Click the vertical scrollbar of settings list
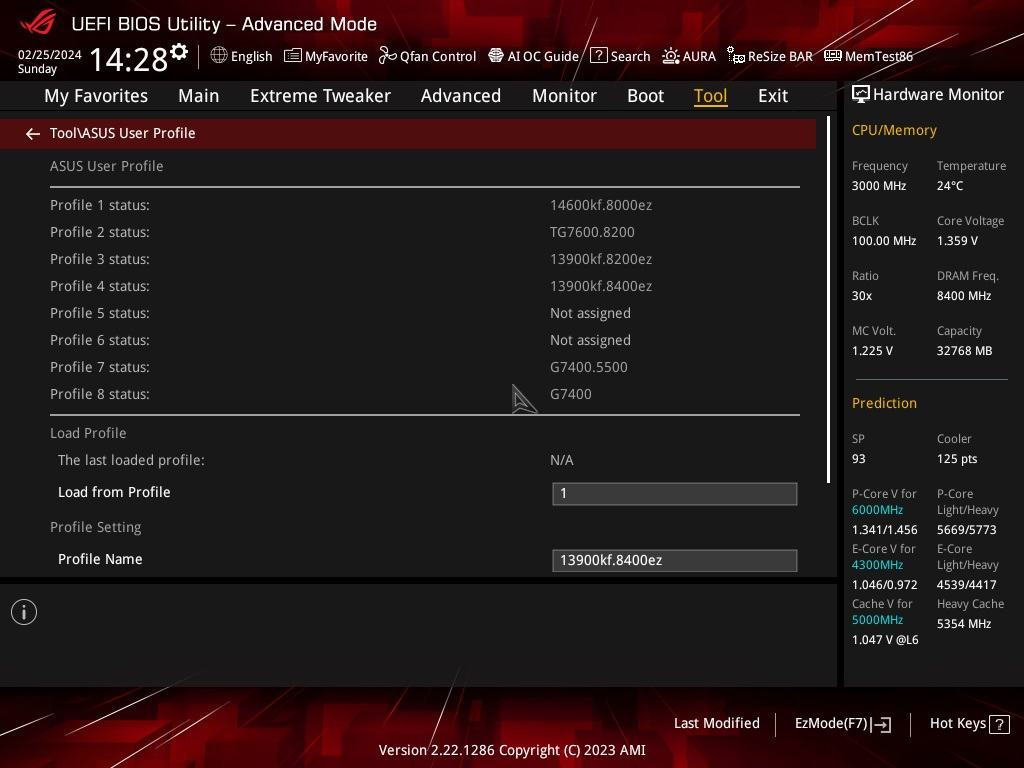The image size is (1024, 768). point(828,300)
